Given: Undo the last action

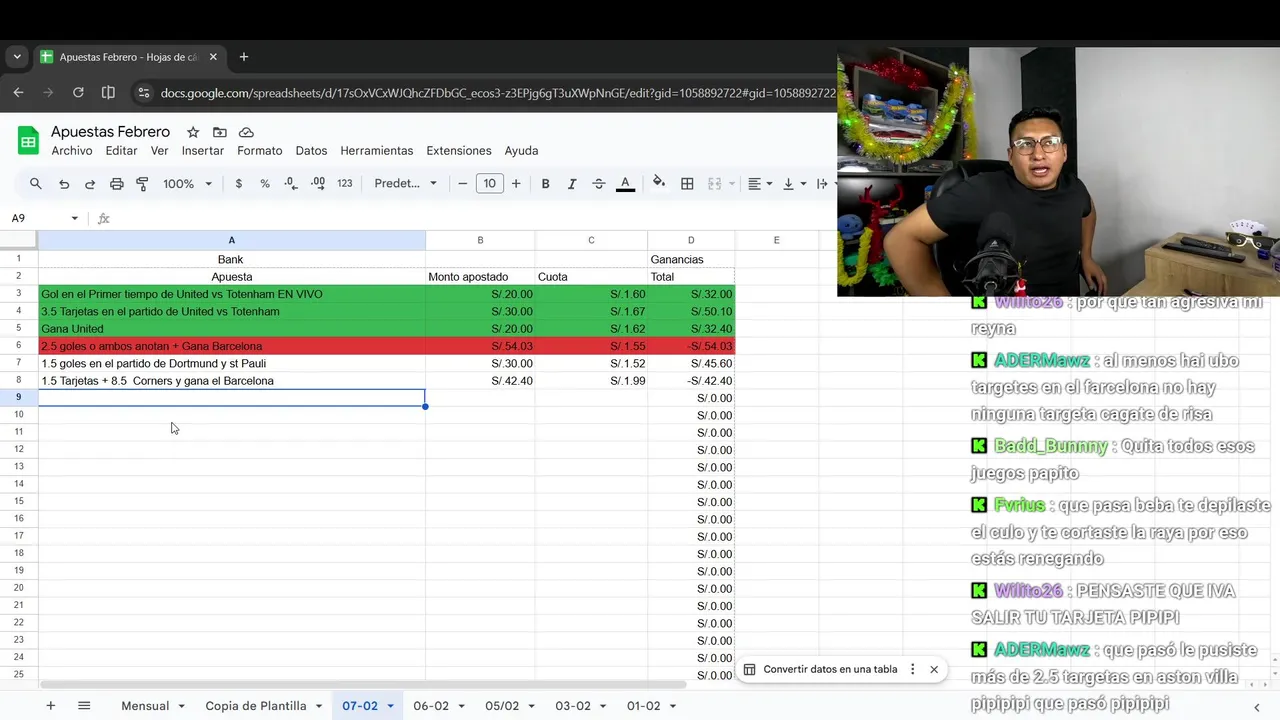Looking at the screenshot, I should click(x=64, y=184).
